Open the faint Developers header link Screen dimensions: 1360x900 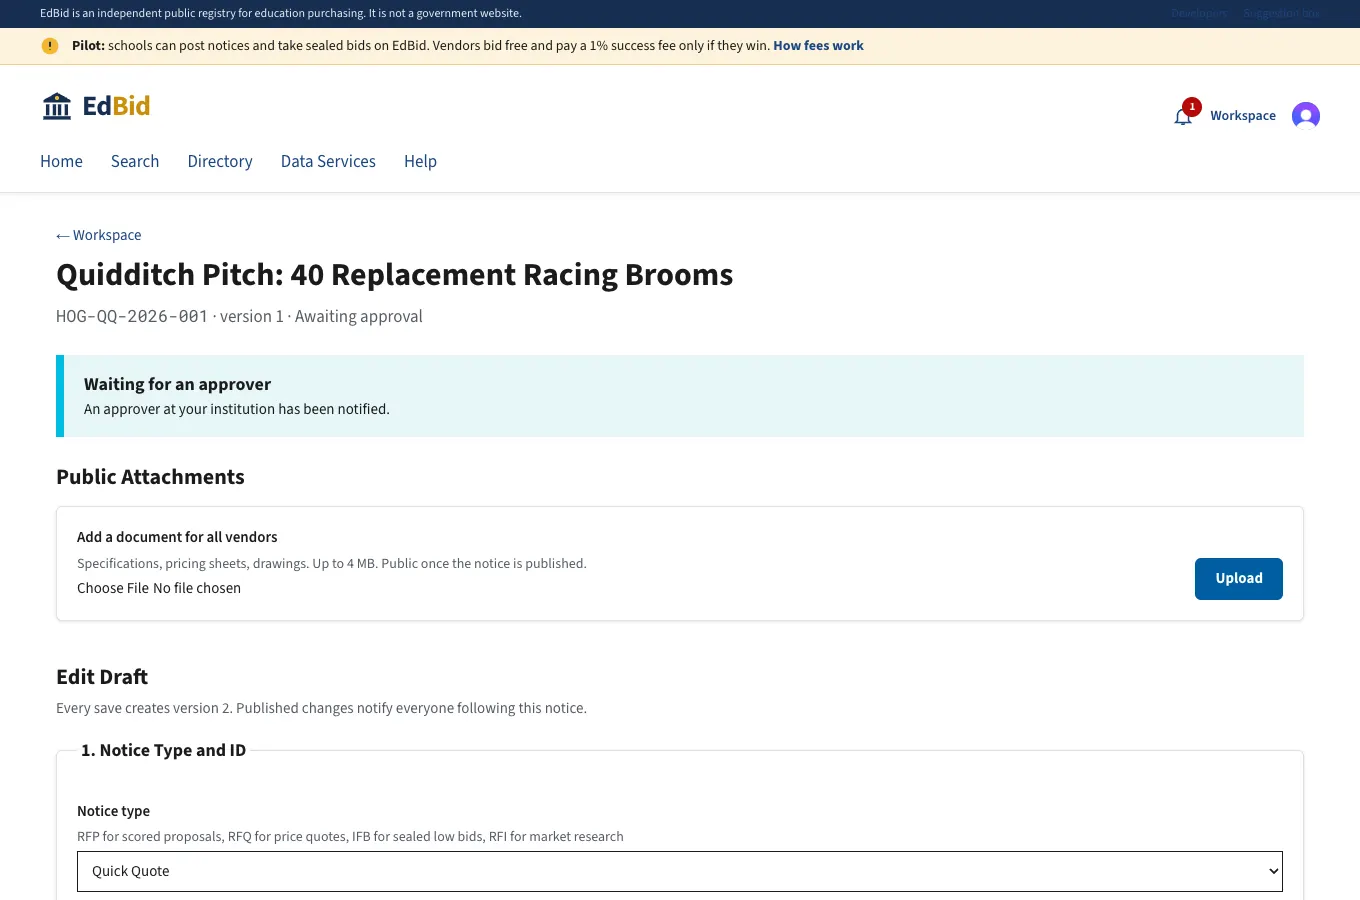coord(1199,13)
